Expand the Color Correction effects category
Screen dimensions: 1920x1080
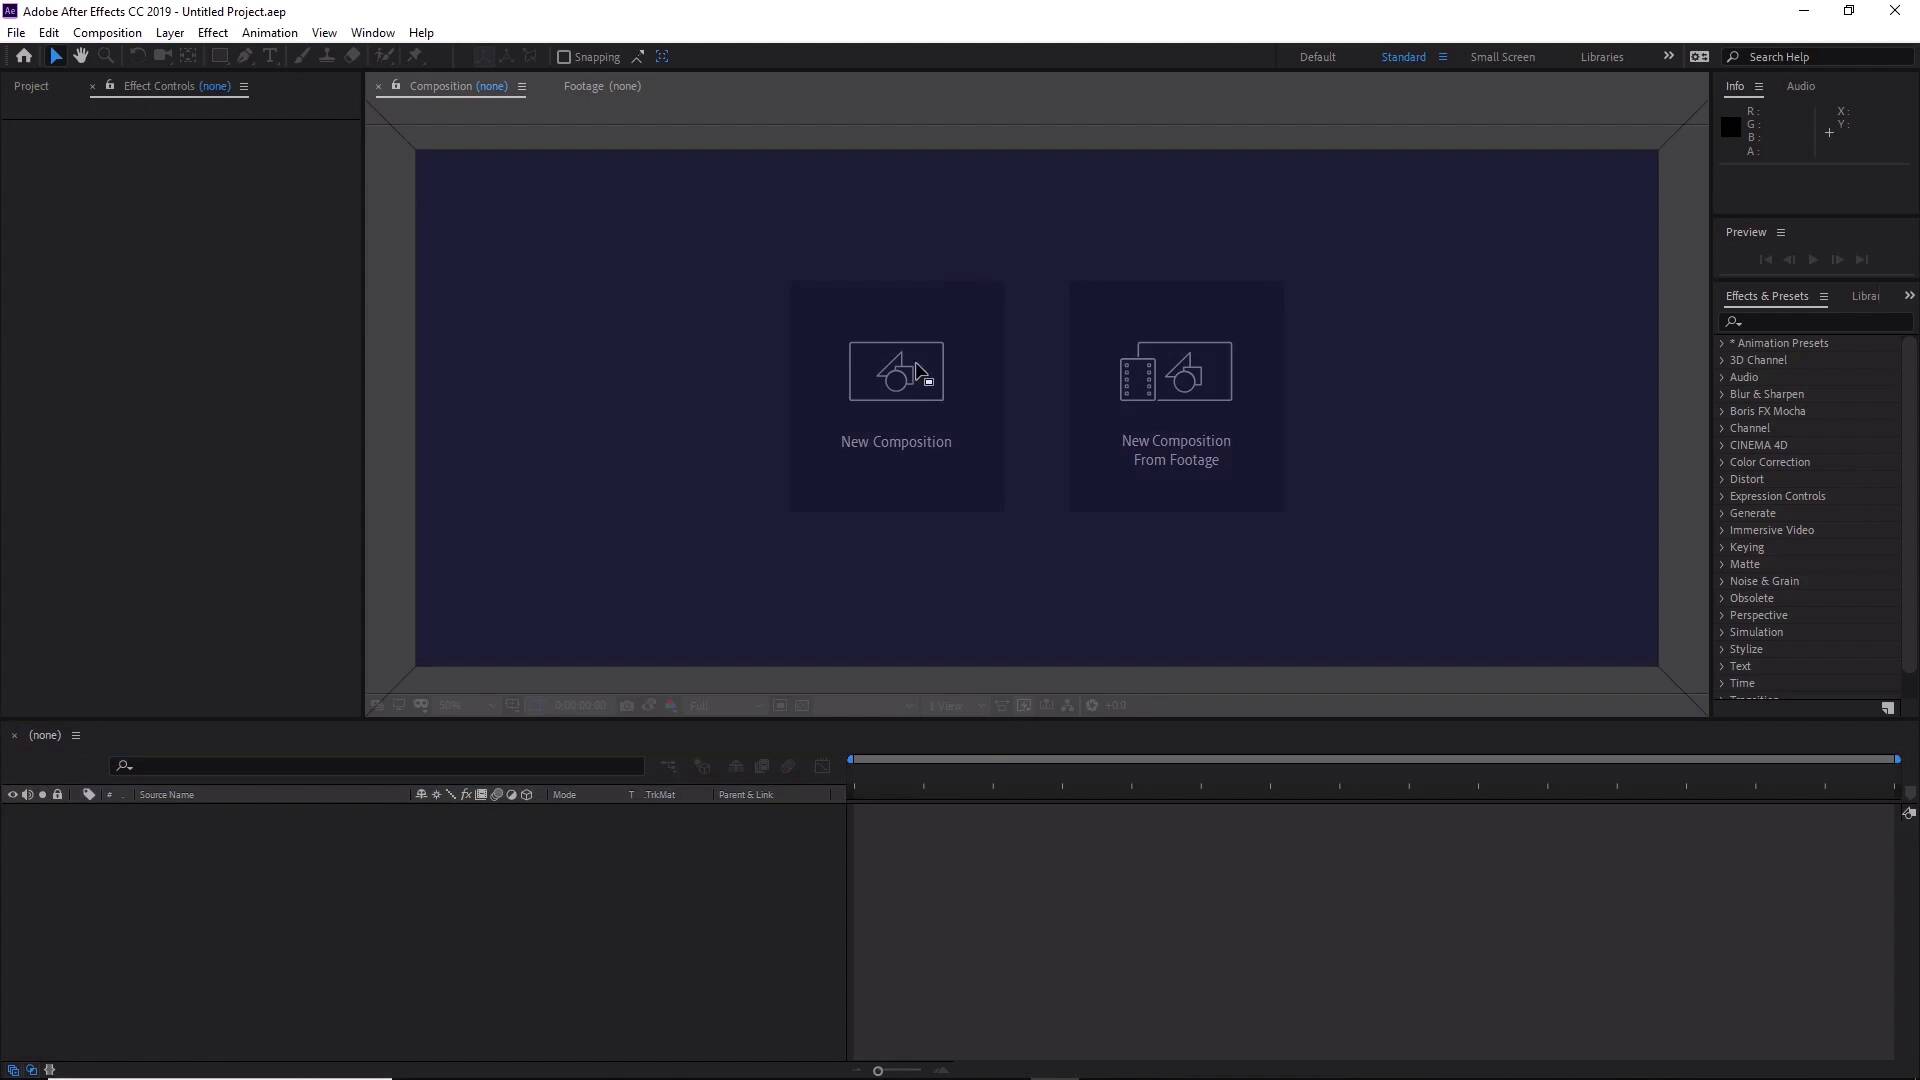1722,462
